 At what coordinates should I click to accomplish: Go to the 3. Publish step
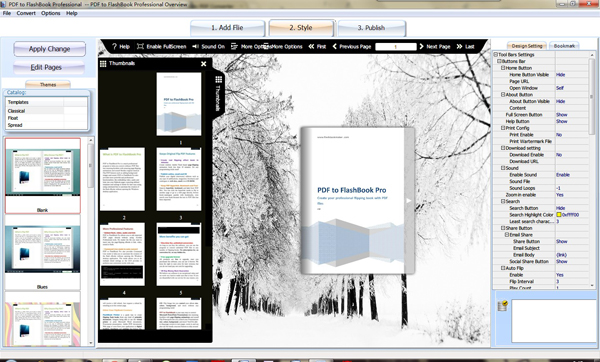click(x=371, y=28)
